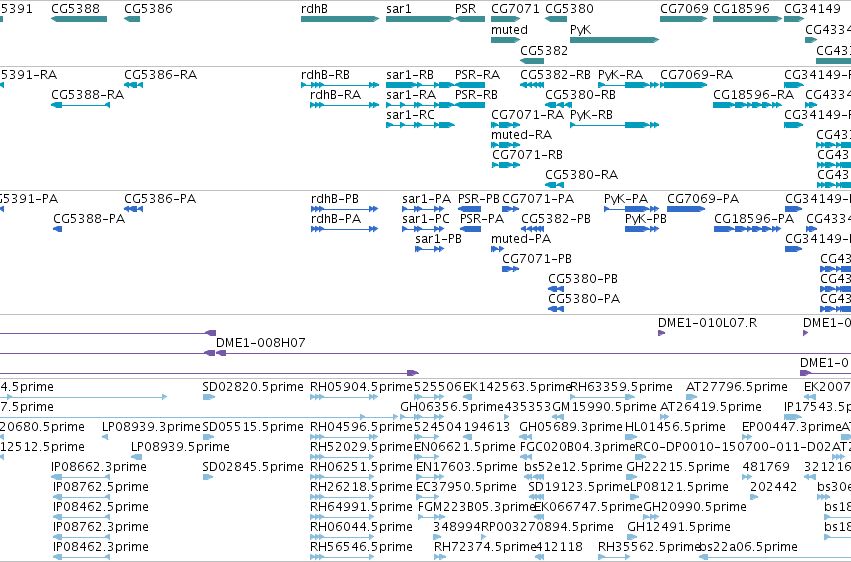Viewport: 851px width, 562px height.
Task: Open EST RH05904.5prime
Action: [x=344, y=397]
